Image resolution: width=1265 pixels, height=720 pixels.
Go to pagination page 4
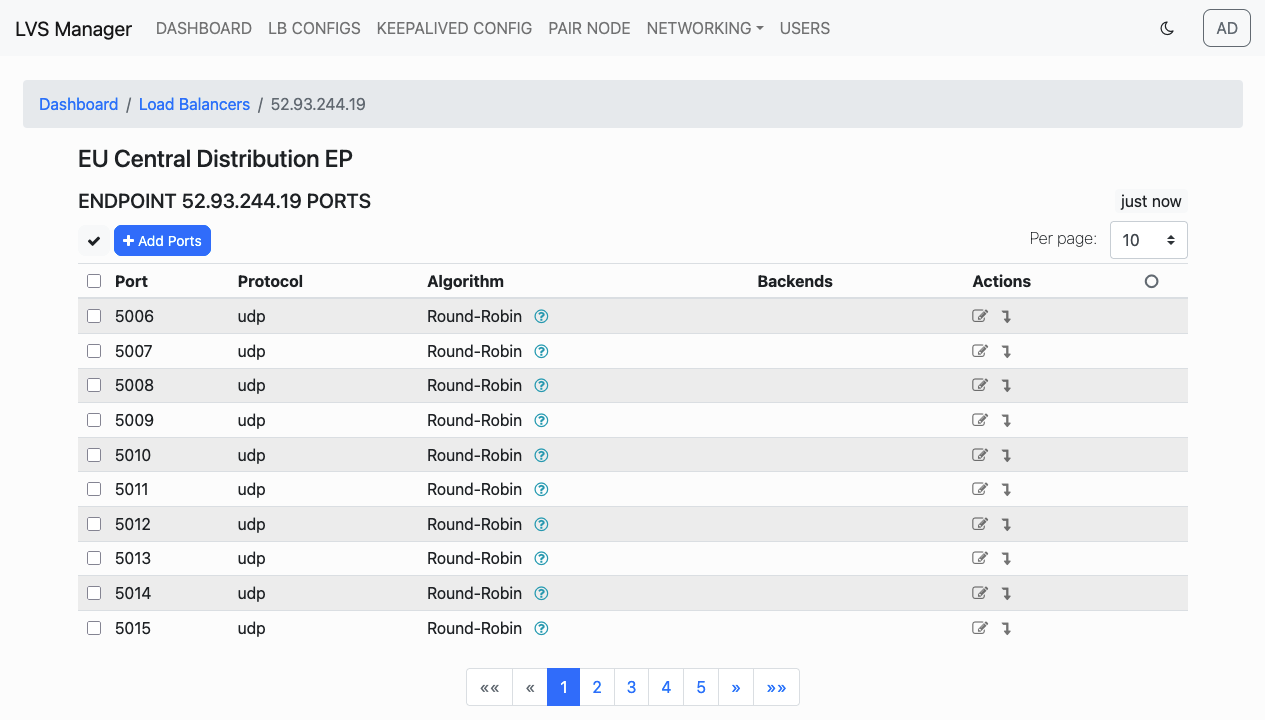(x=666, y=687)
